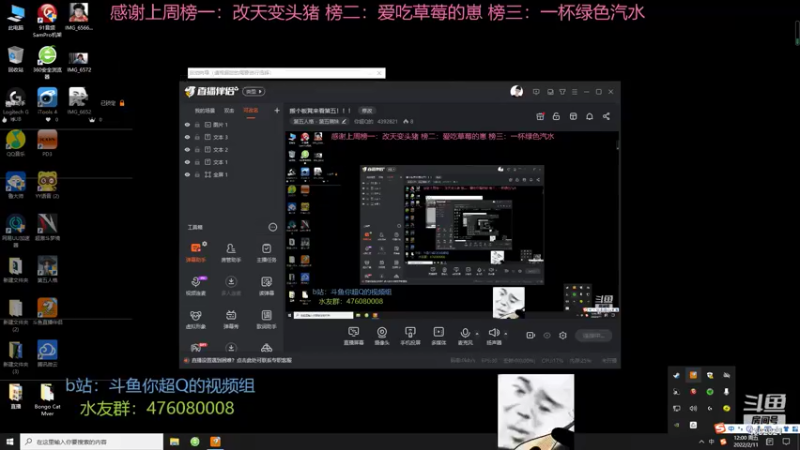Click the share icon in the title row

606,116
